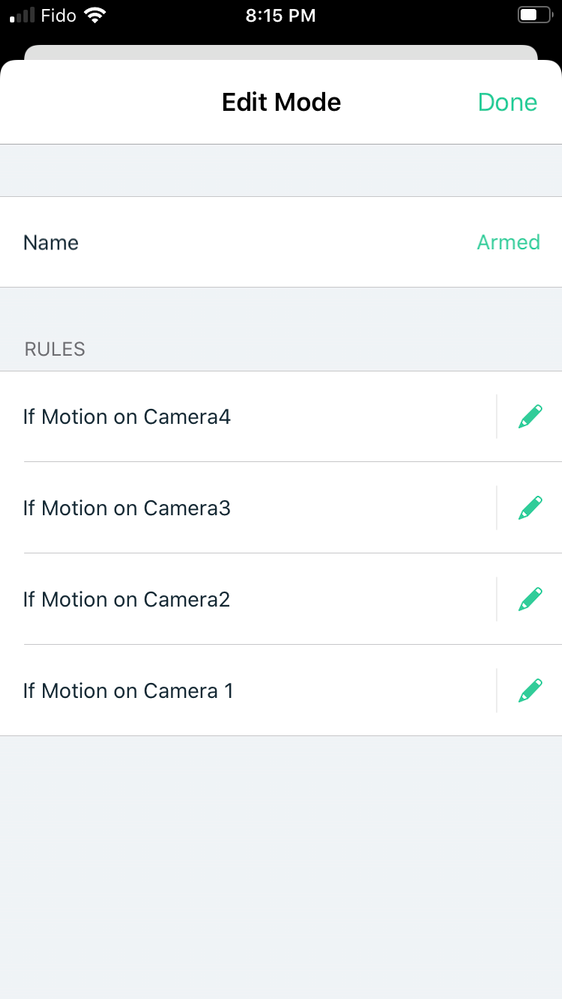
Task: Select the If Motion on Camera4 rule
Action: pos(248,417)
